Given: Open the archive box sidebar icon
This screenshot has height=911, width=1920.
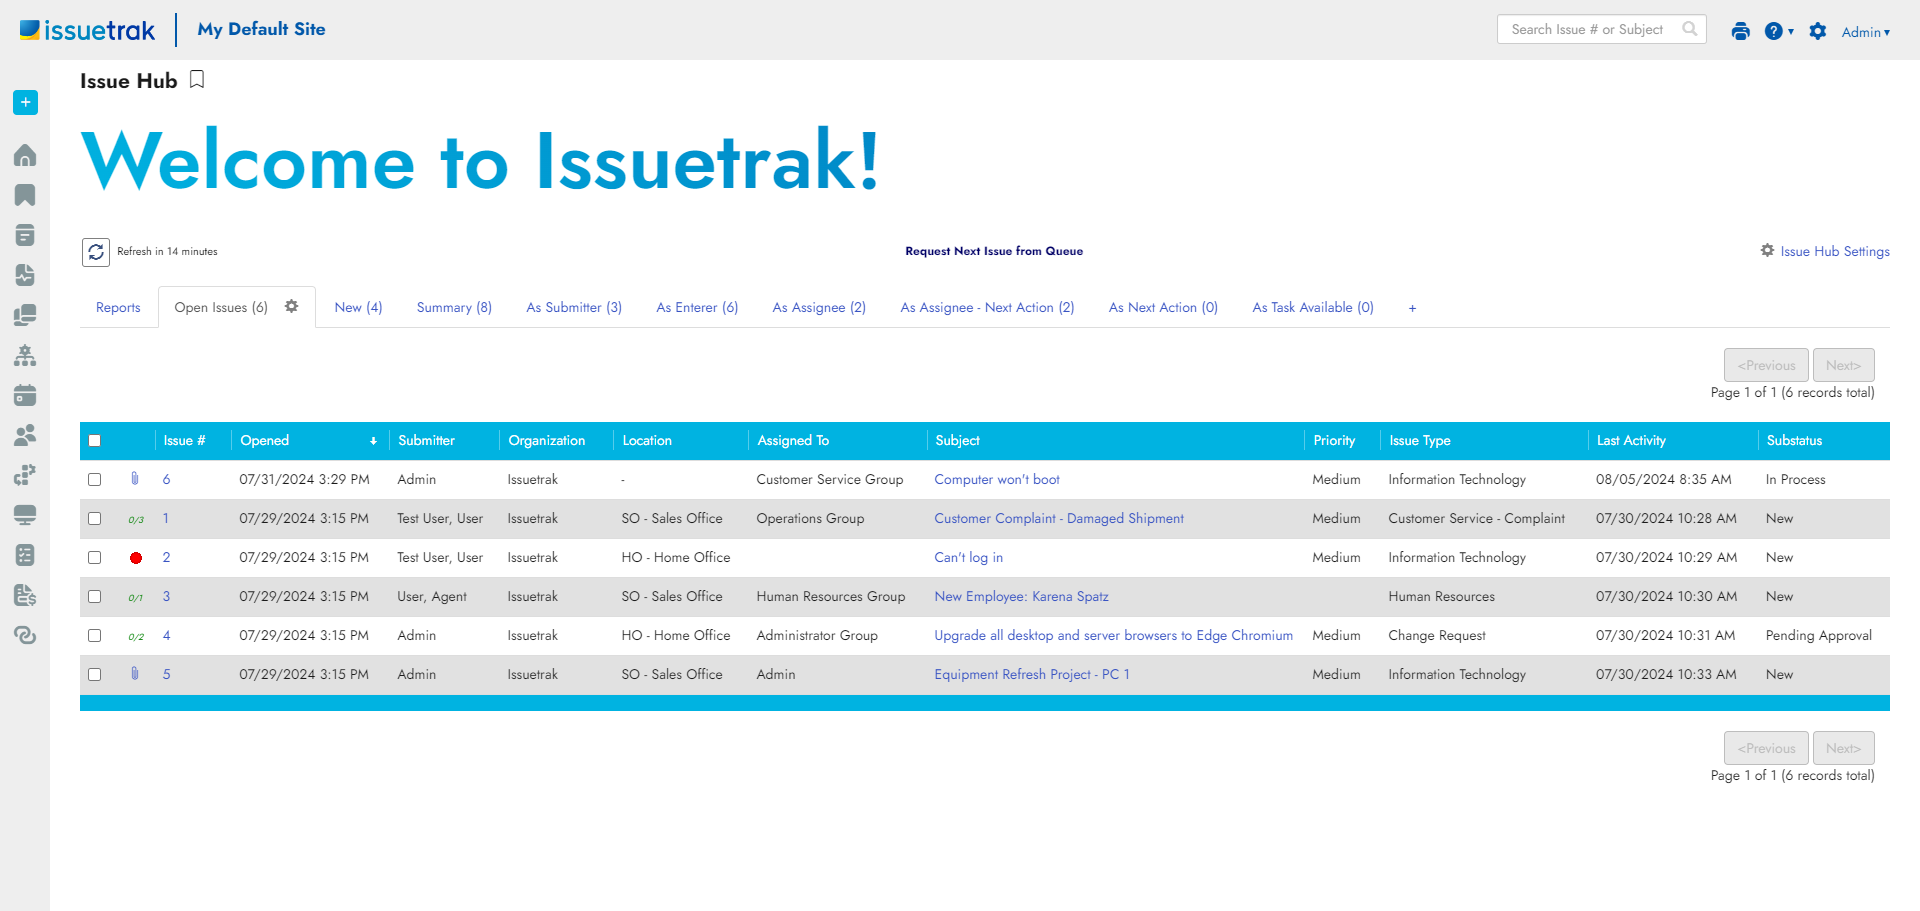Looking at the screenshot, I should 25,235.
